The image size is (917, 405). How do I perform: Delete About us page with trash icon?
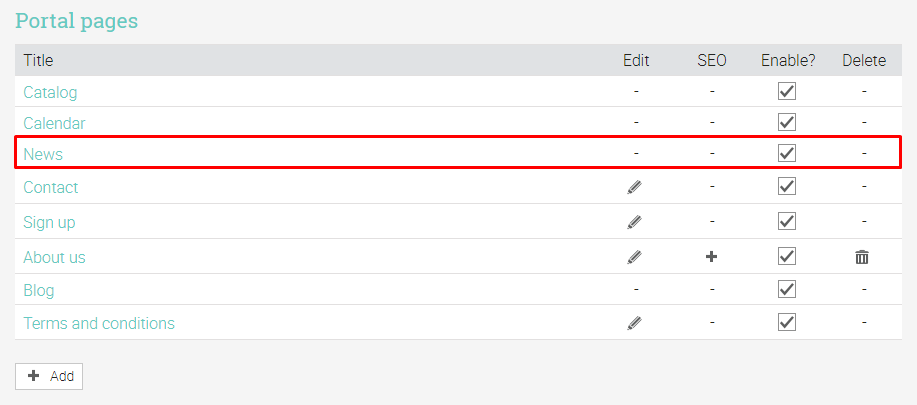coord(862,257)
